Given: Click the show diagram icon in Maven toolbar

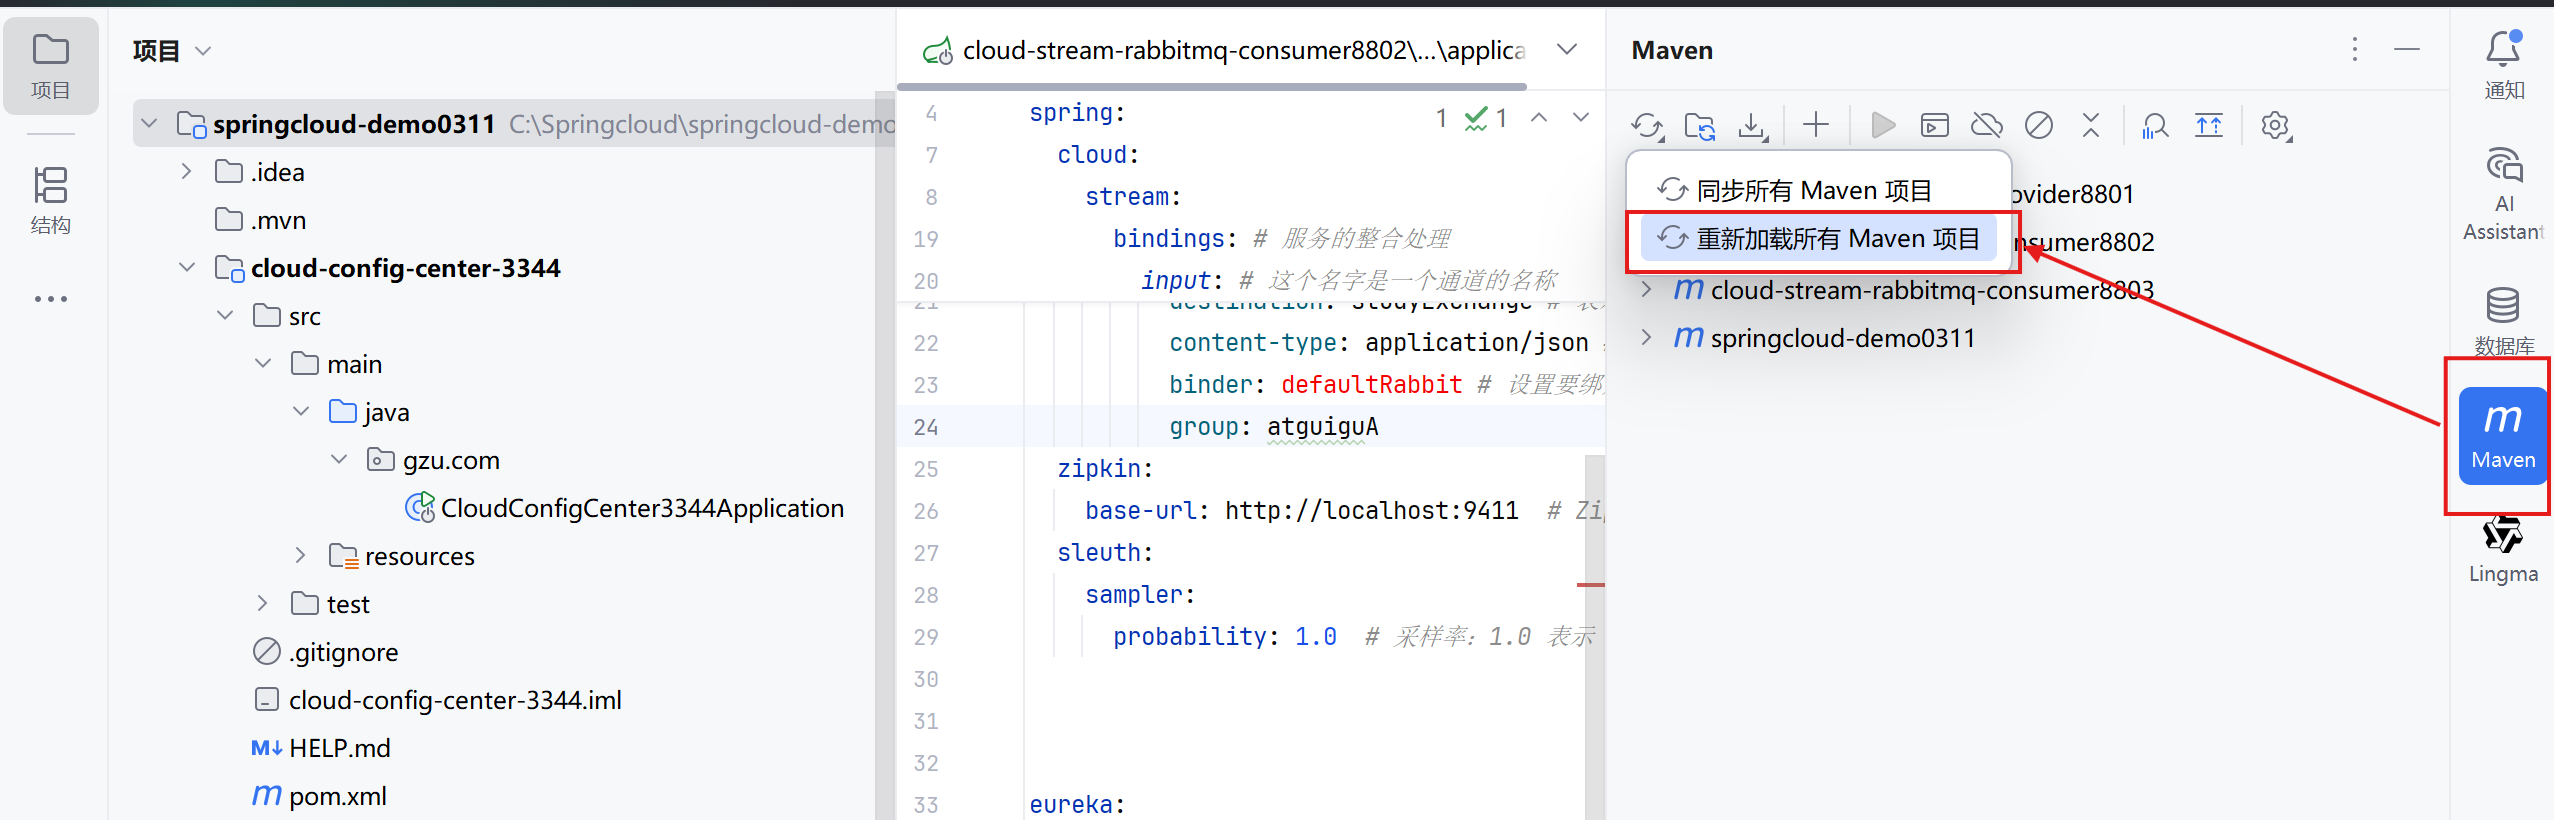Looking at the screenshot, I should pos(2209,125).
